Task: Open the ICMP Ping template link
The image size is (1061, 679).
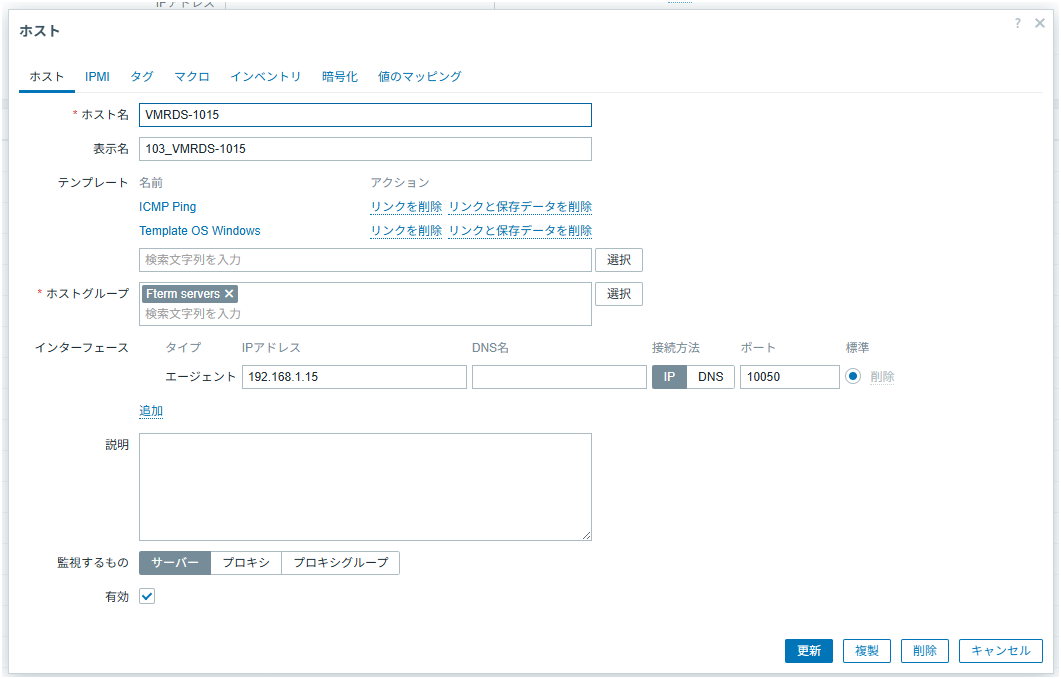Action: tap(168, 207)
